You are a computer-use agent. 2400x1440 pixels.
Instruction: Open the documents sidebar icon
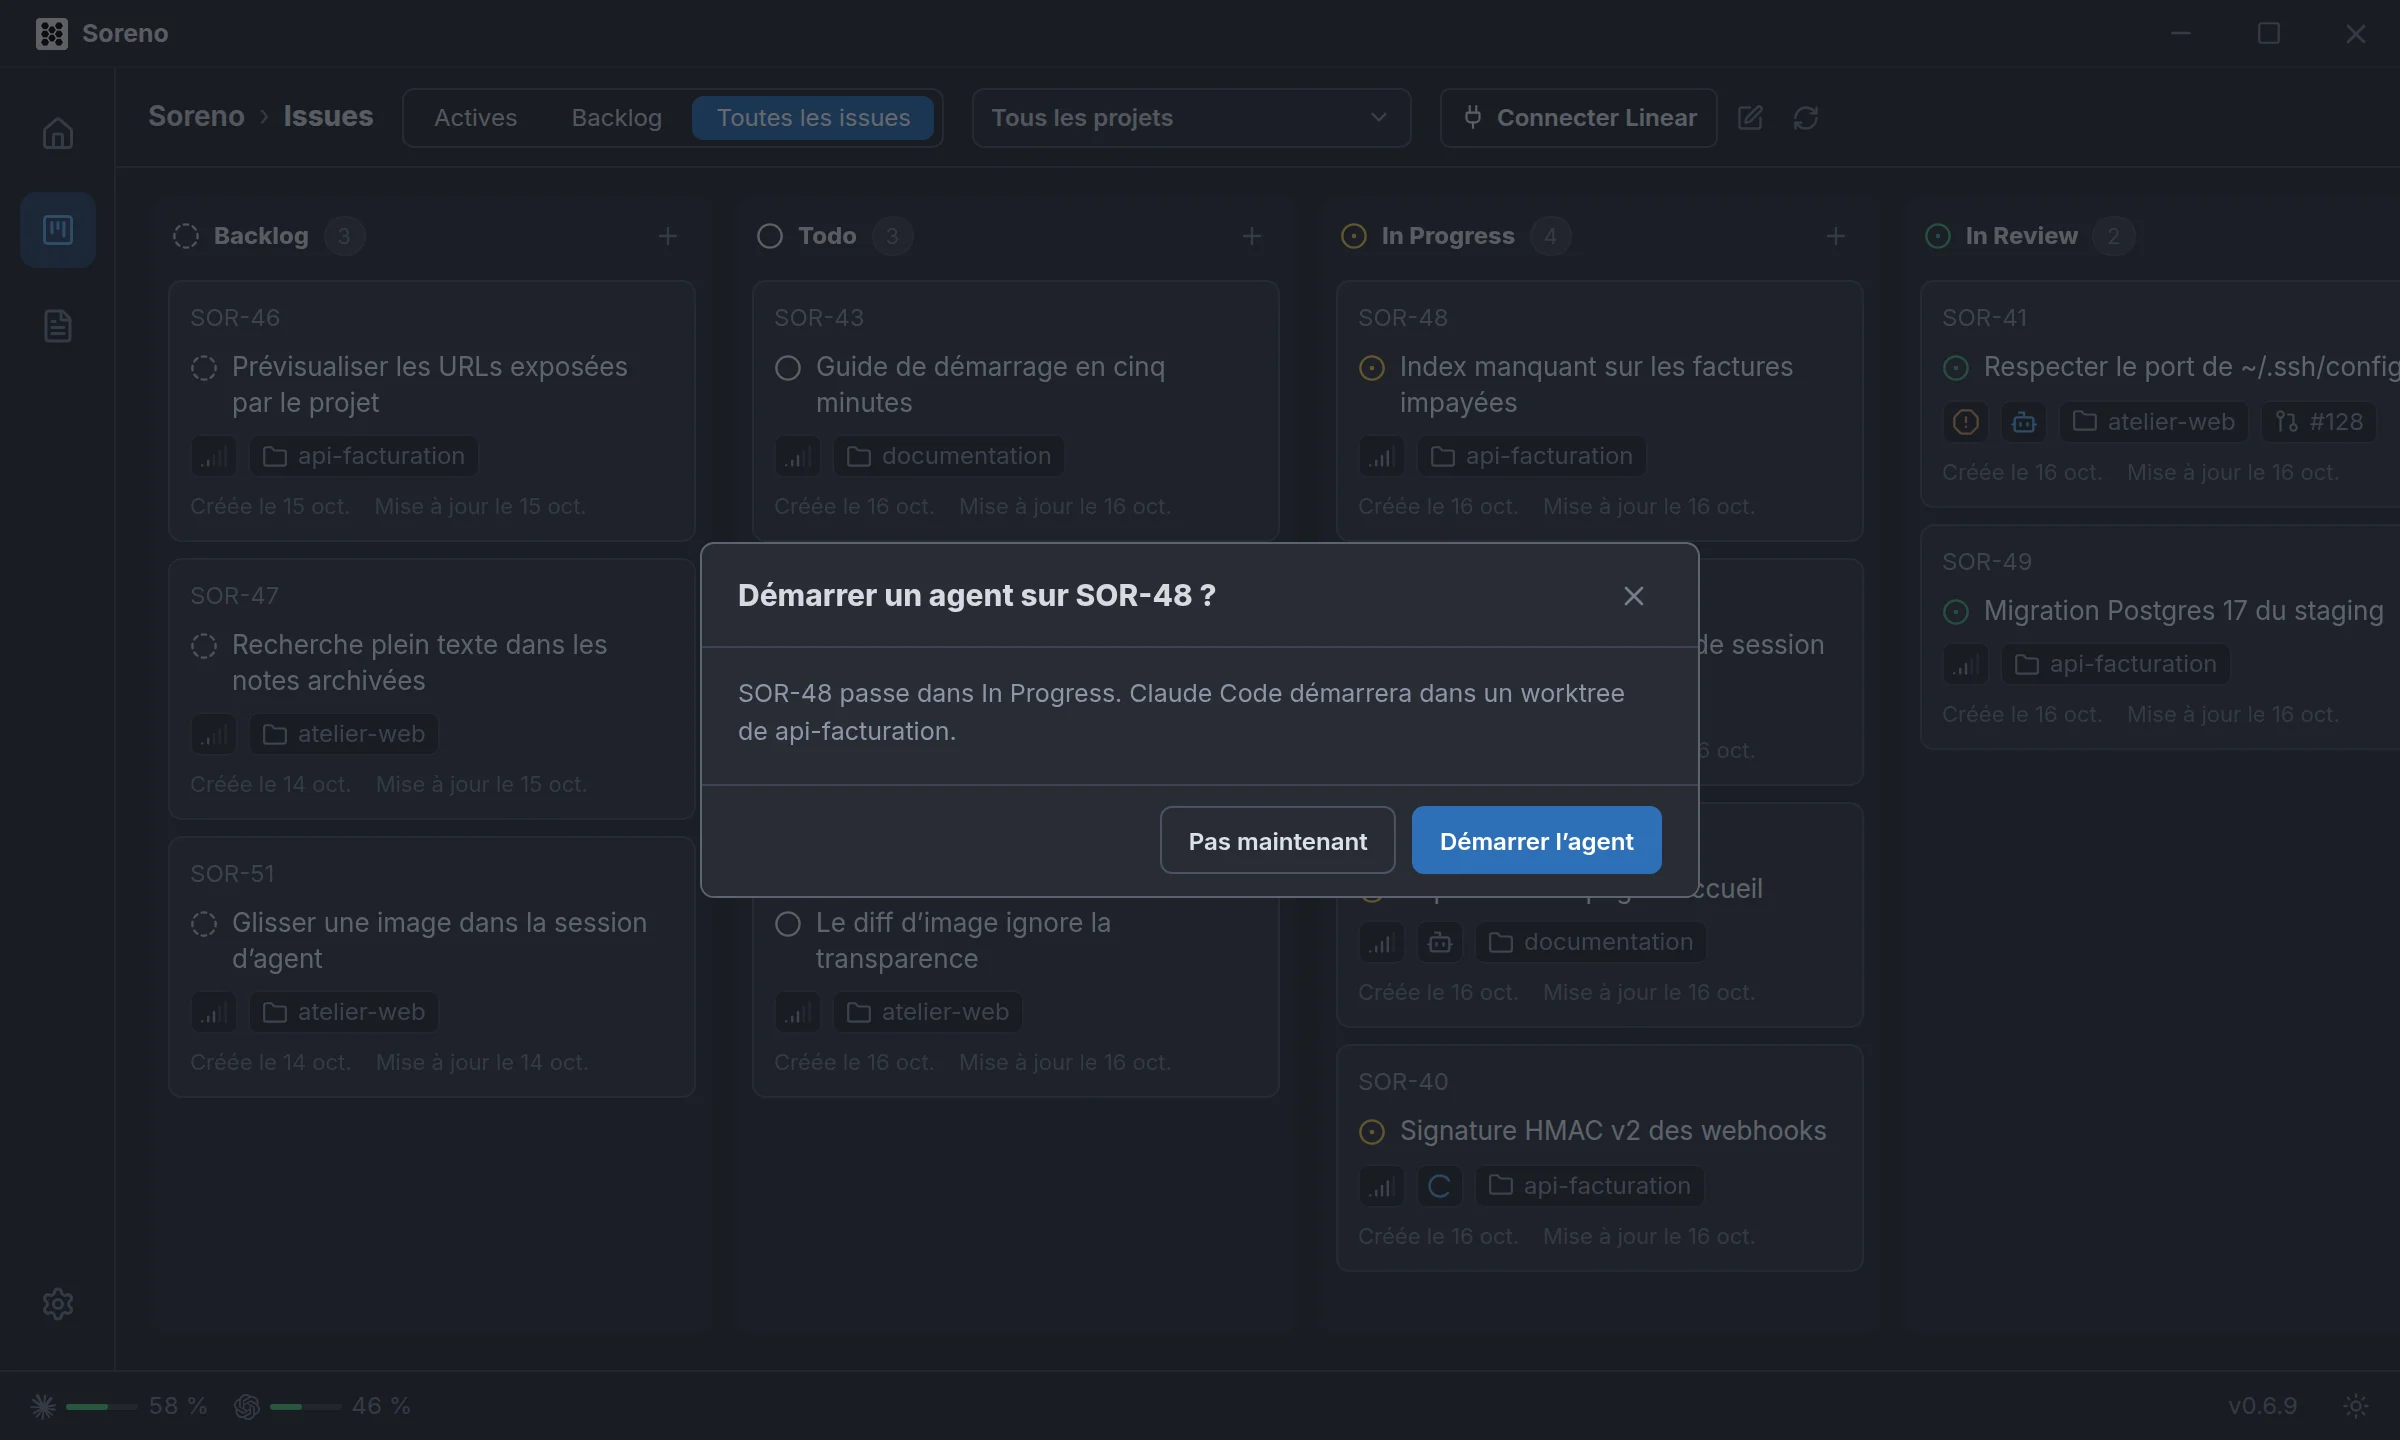coord(58,325)
